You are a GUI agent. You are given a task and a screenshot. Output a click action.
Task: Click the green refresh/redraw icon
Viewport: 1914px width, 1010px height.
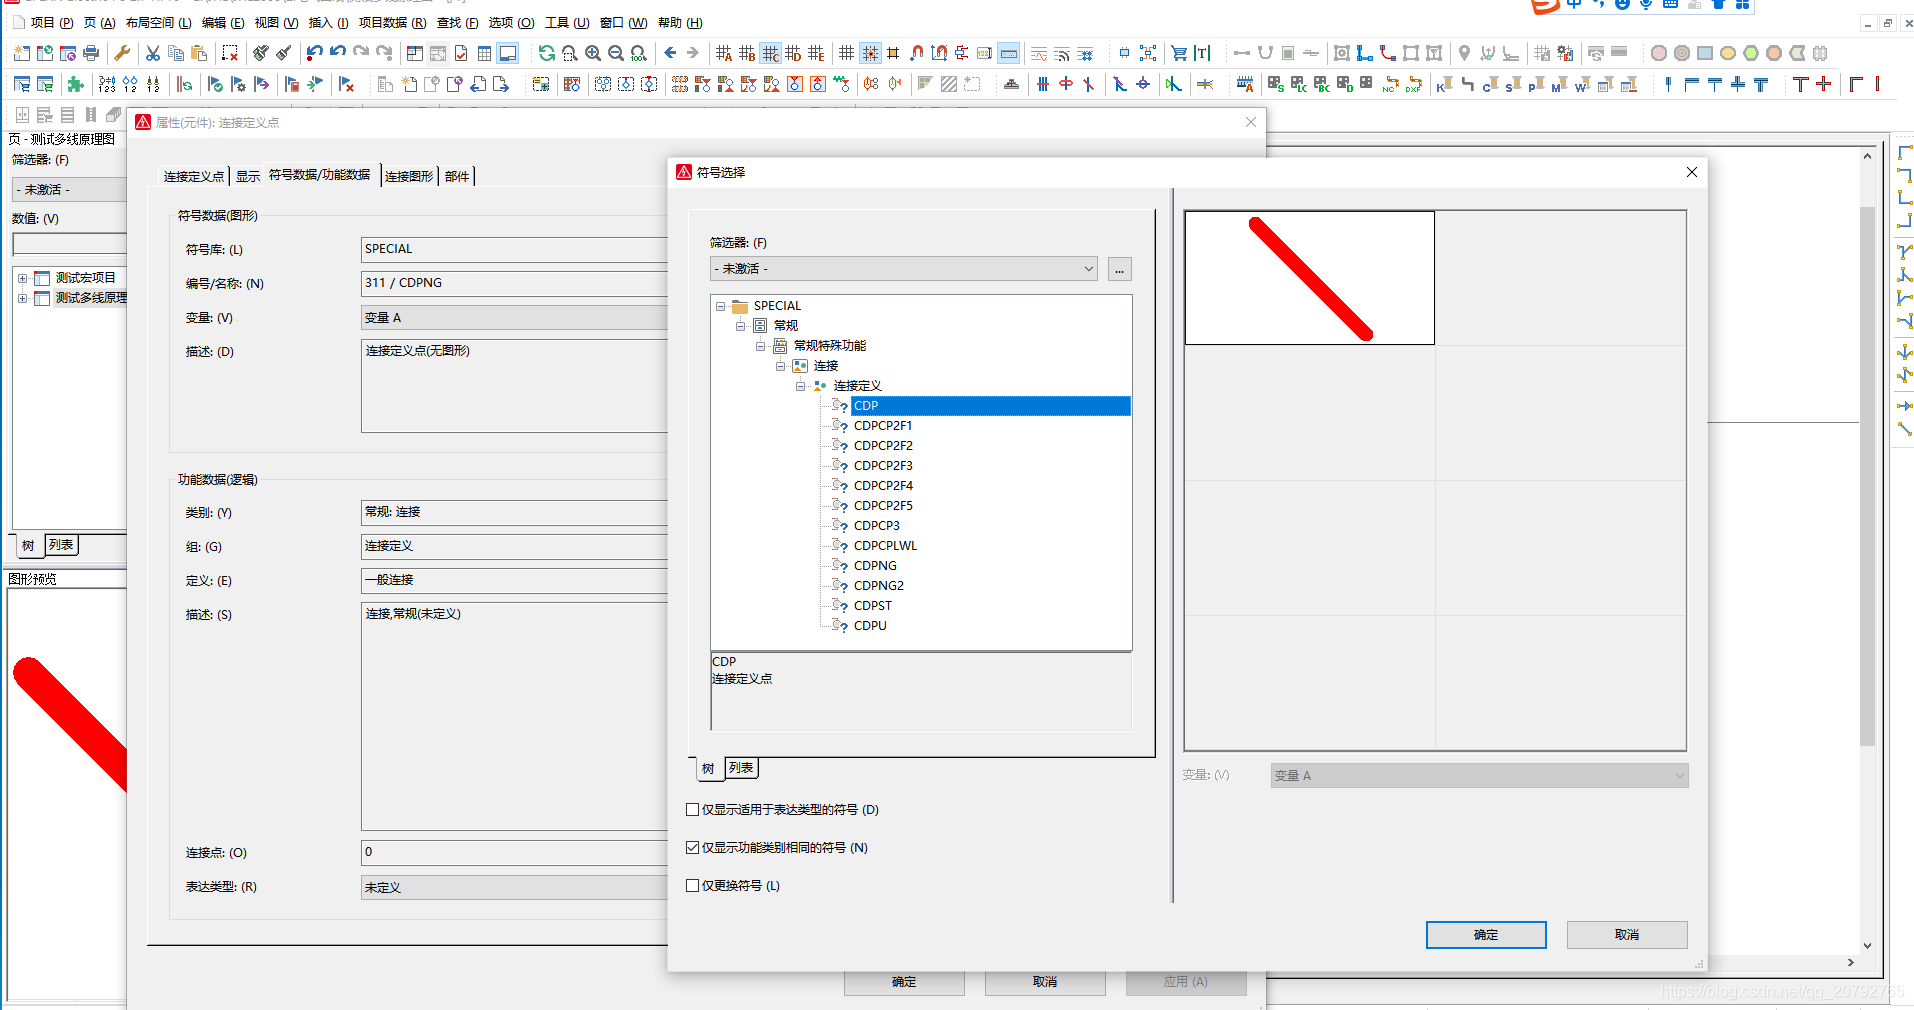(x=546, y=53)
